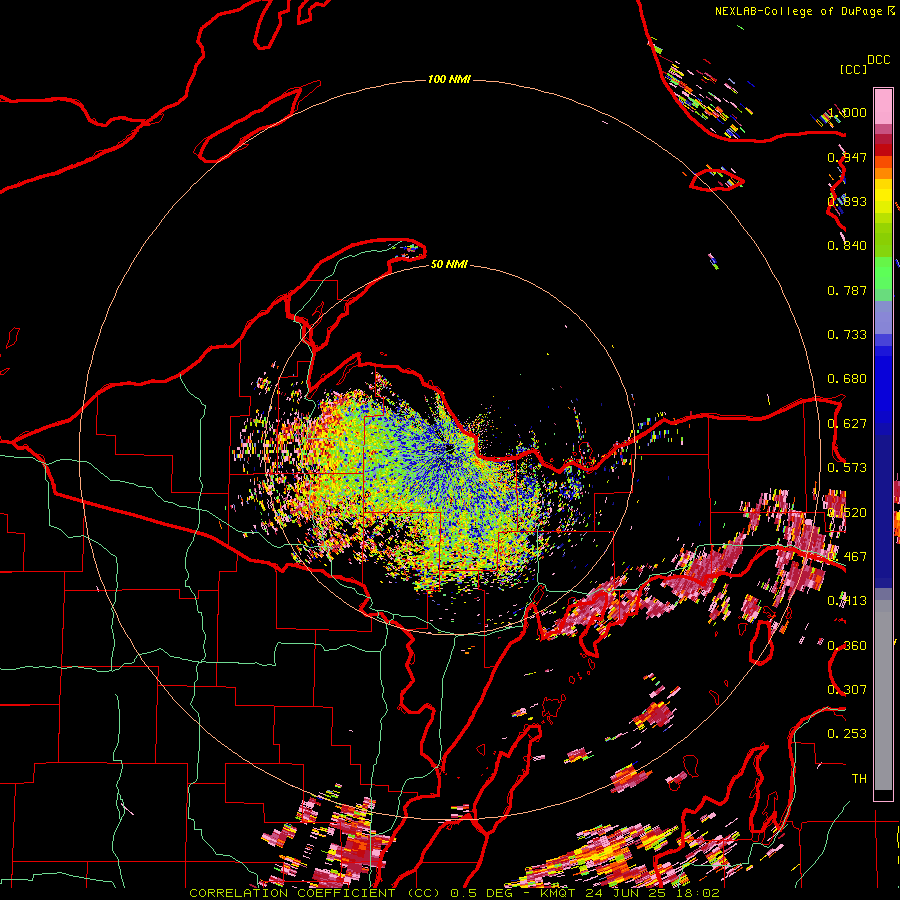This screenshot has height=900, width=900.
Task: Click the Correlation Coefficient caption at bottom
Action: click(454, 893)
